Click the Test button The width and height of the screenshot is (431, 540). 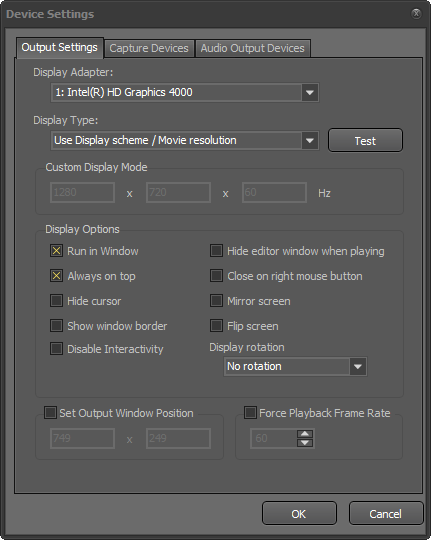click(365, 141)
